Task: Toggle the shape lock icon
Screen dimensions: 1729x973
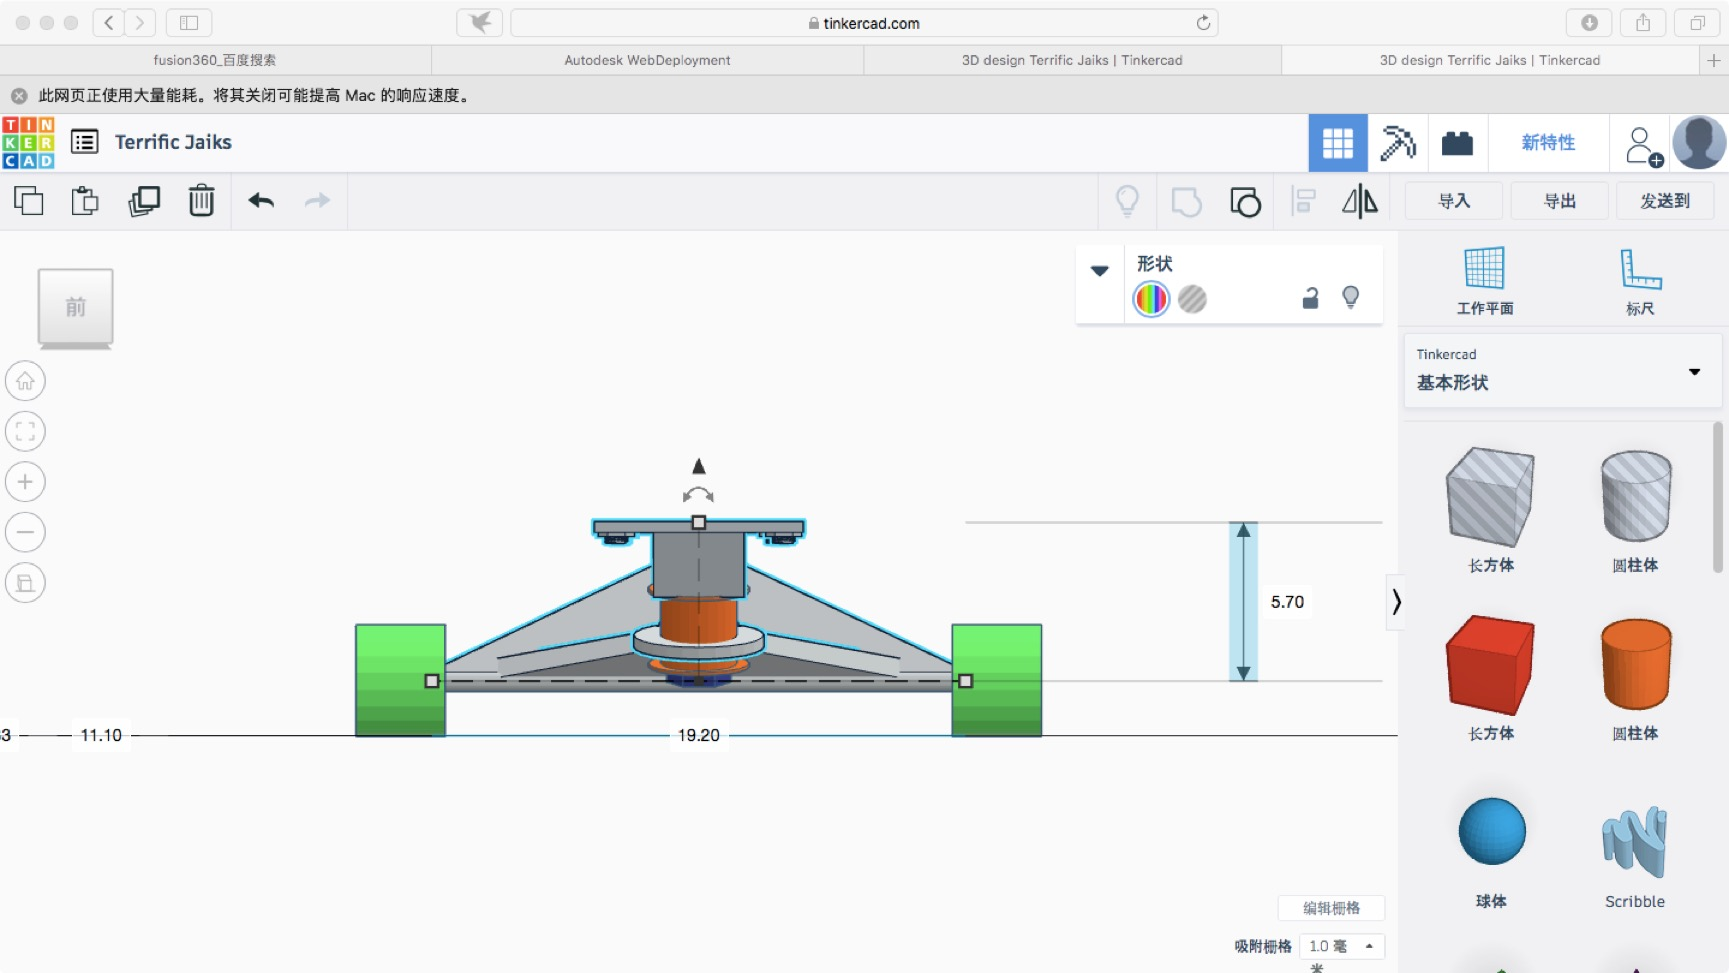Action: coord(1310,298)
